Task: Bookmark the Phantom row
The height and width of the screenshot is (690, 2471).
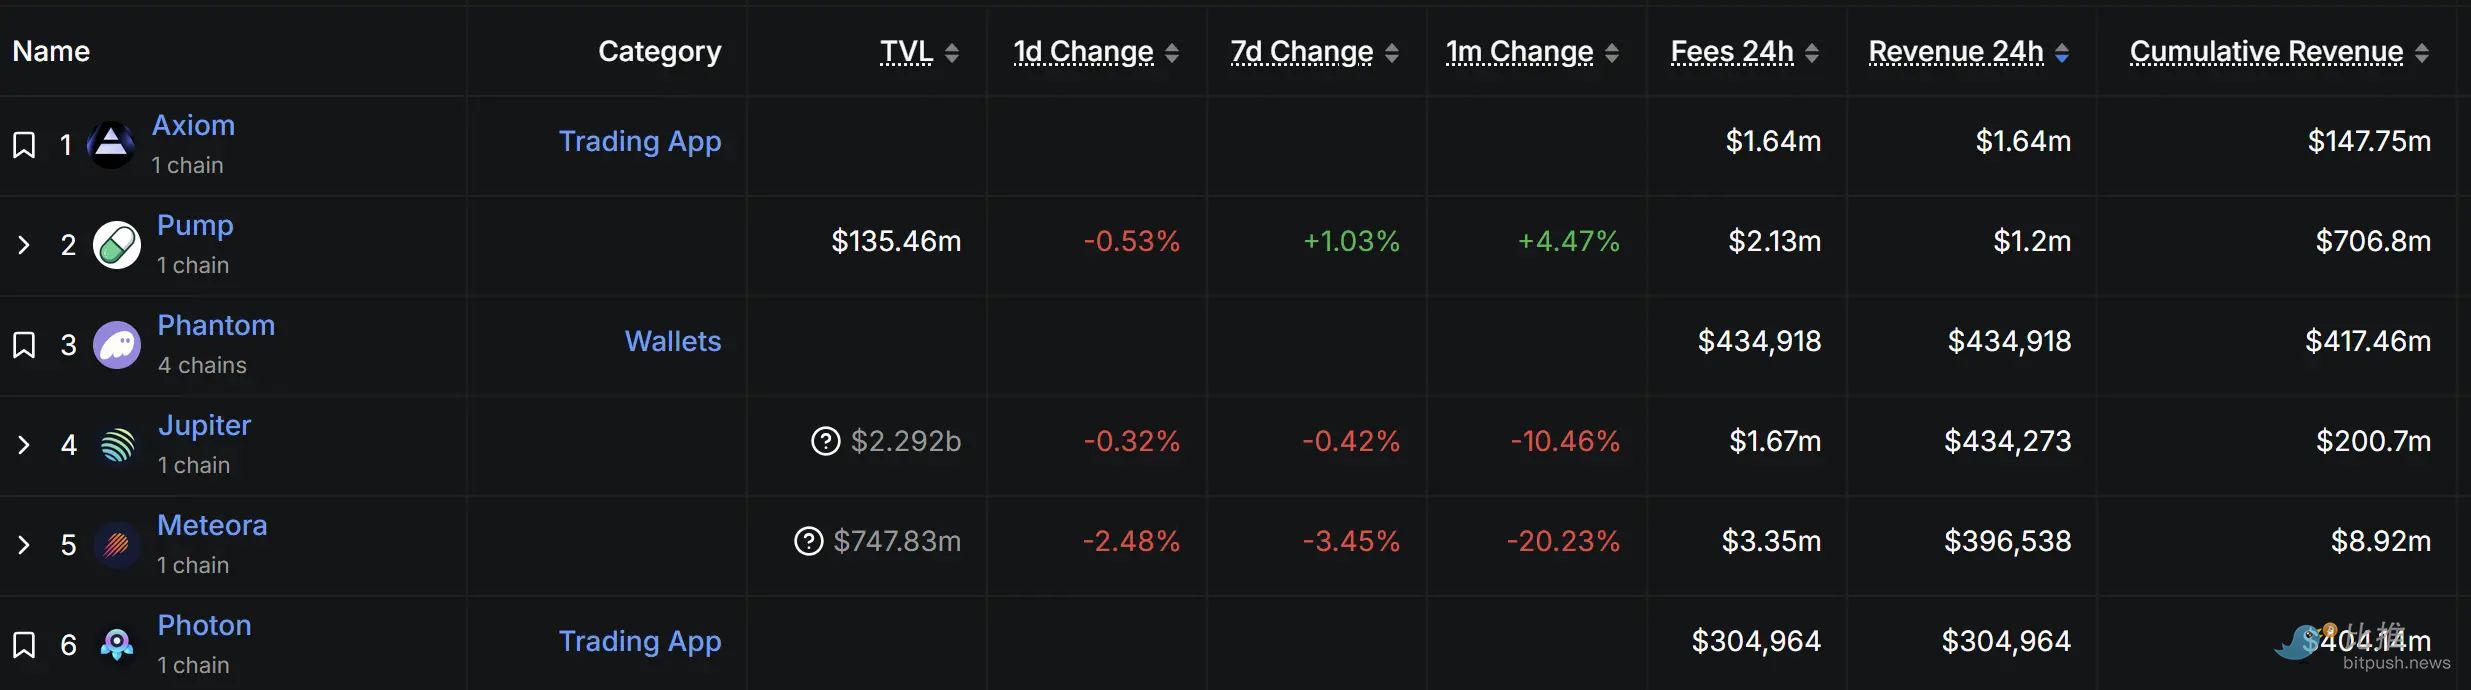Action: click(x=24, y=345)
